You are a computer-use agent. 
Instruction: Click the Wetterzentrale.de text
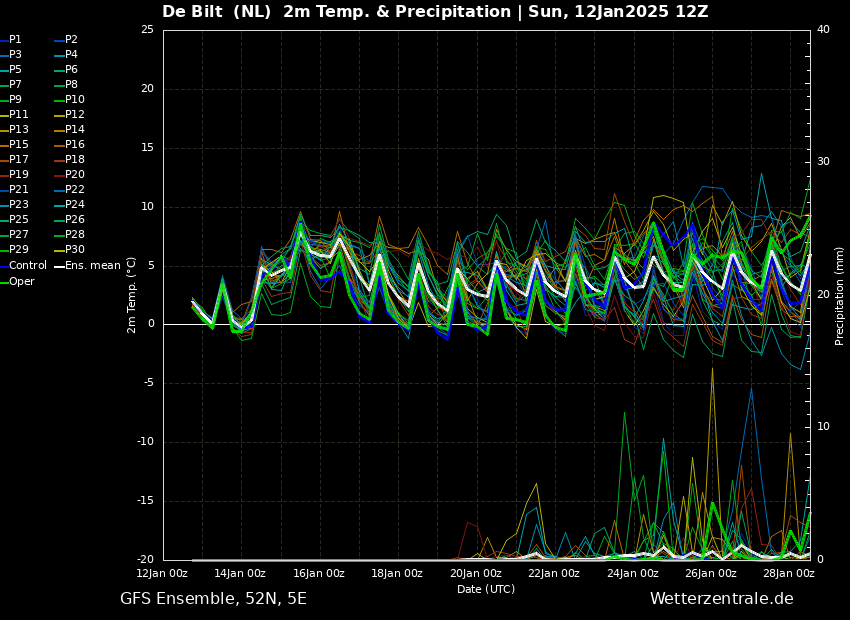(722, 599)
